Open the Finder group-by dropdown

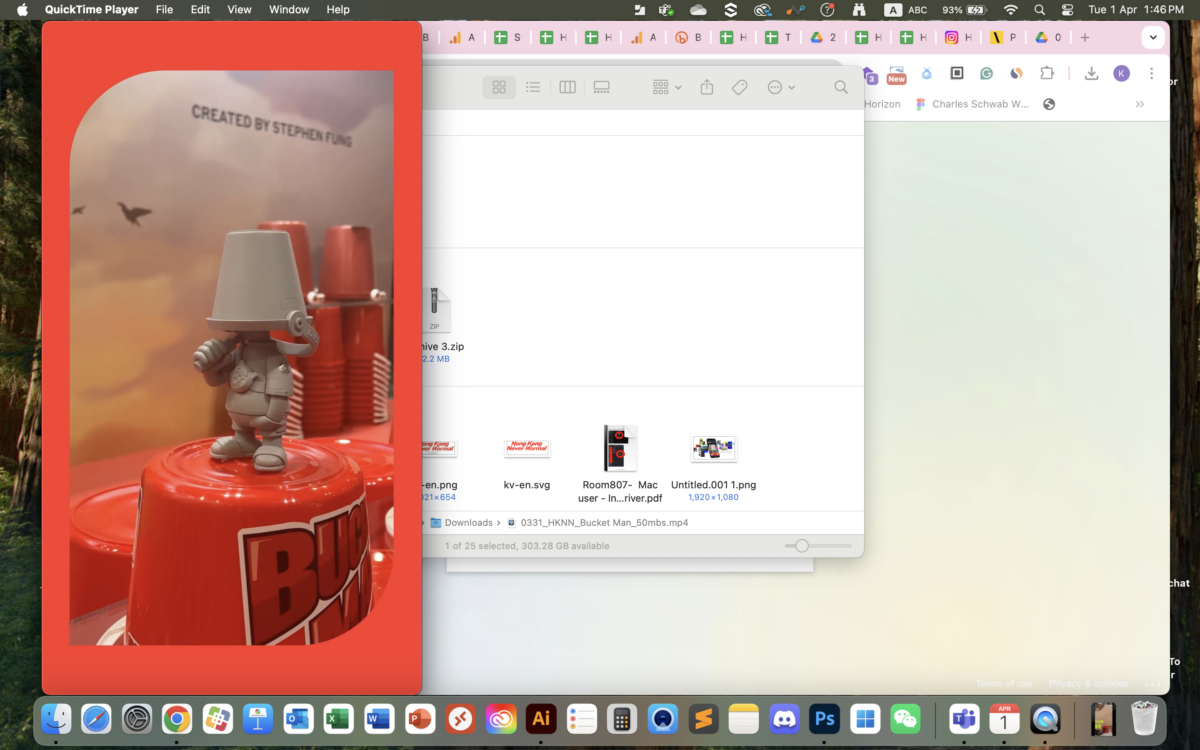667,87
